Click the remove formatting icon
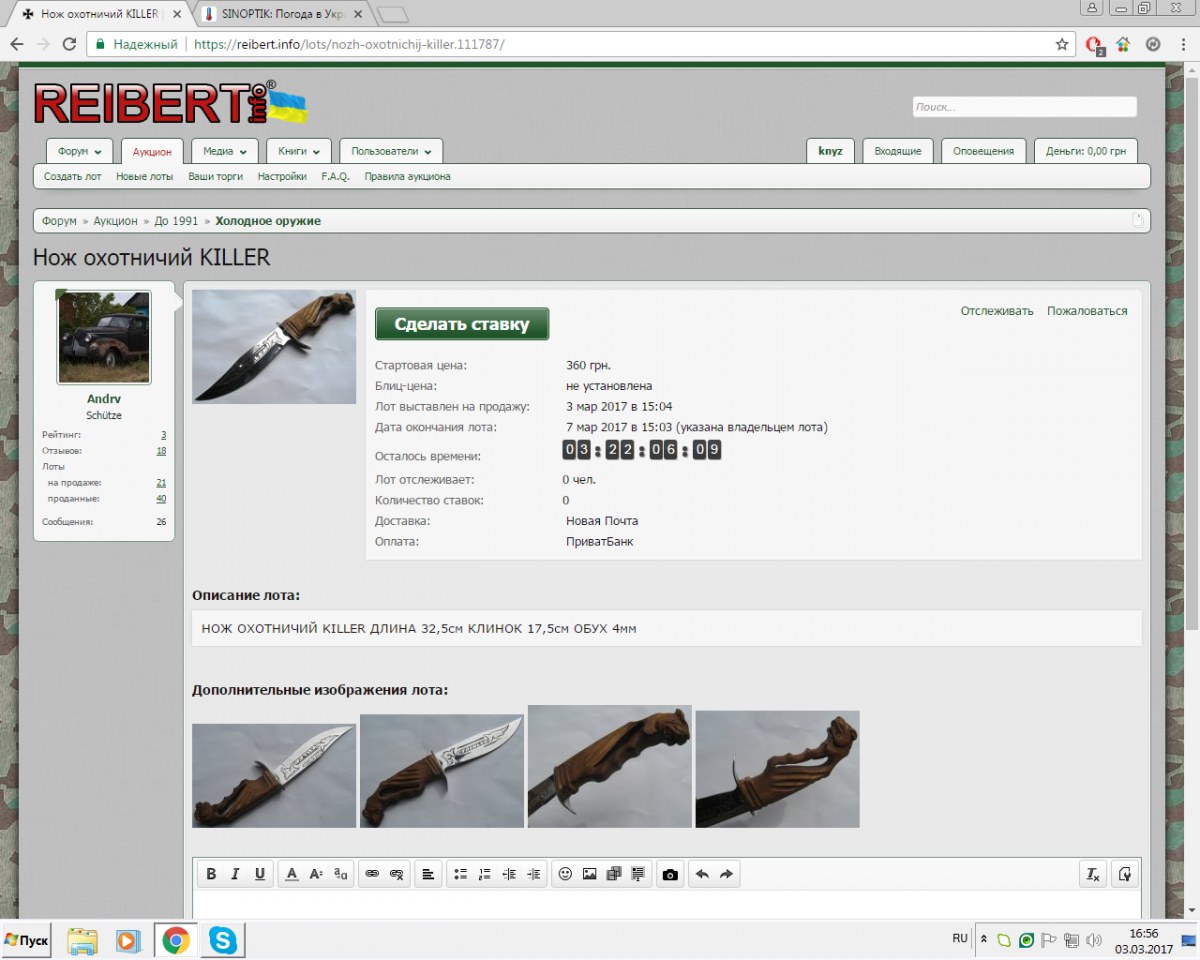1200x960 pixels. pos(1093,874)
